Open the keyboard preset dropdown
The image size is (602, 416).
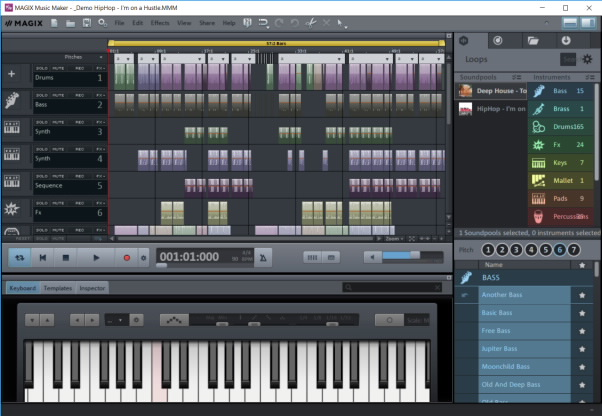click(117, 320)
